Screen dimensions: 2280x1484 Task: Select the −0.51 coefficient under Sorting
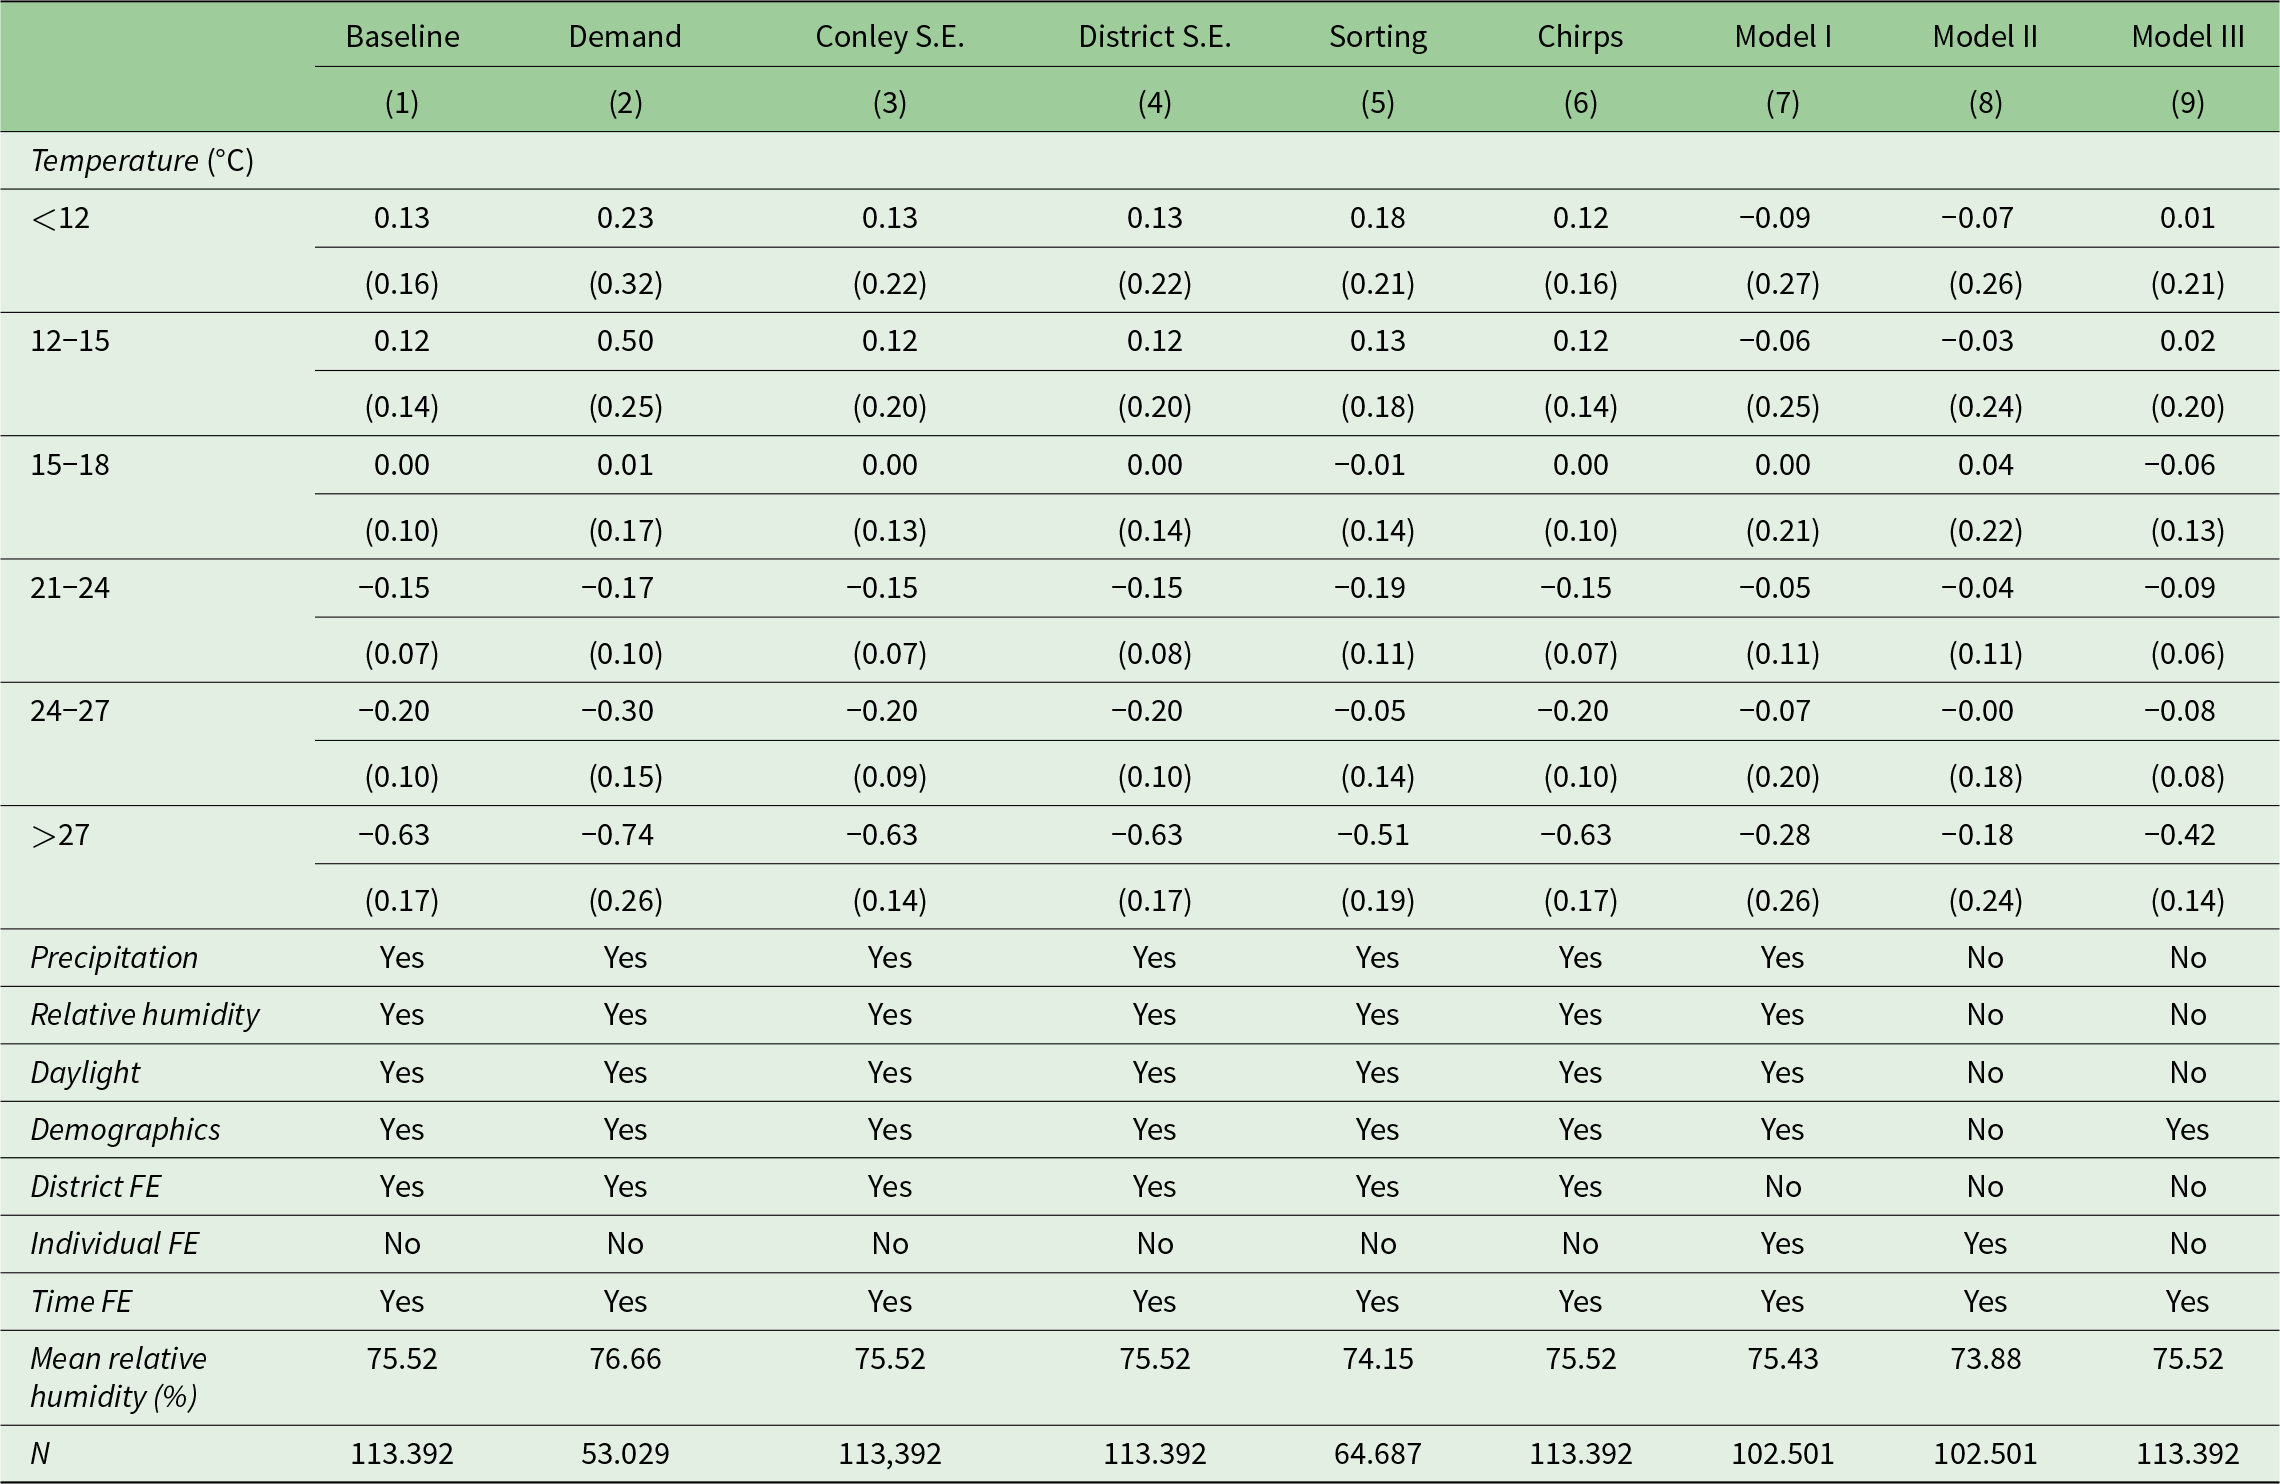point(1373,835)
